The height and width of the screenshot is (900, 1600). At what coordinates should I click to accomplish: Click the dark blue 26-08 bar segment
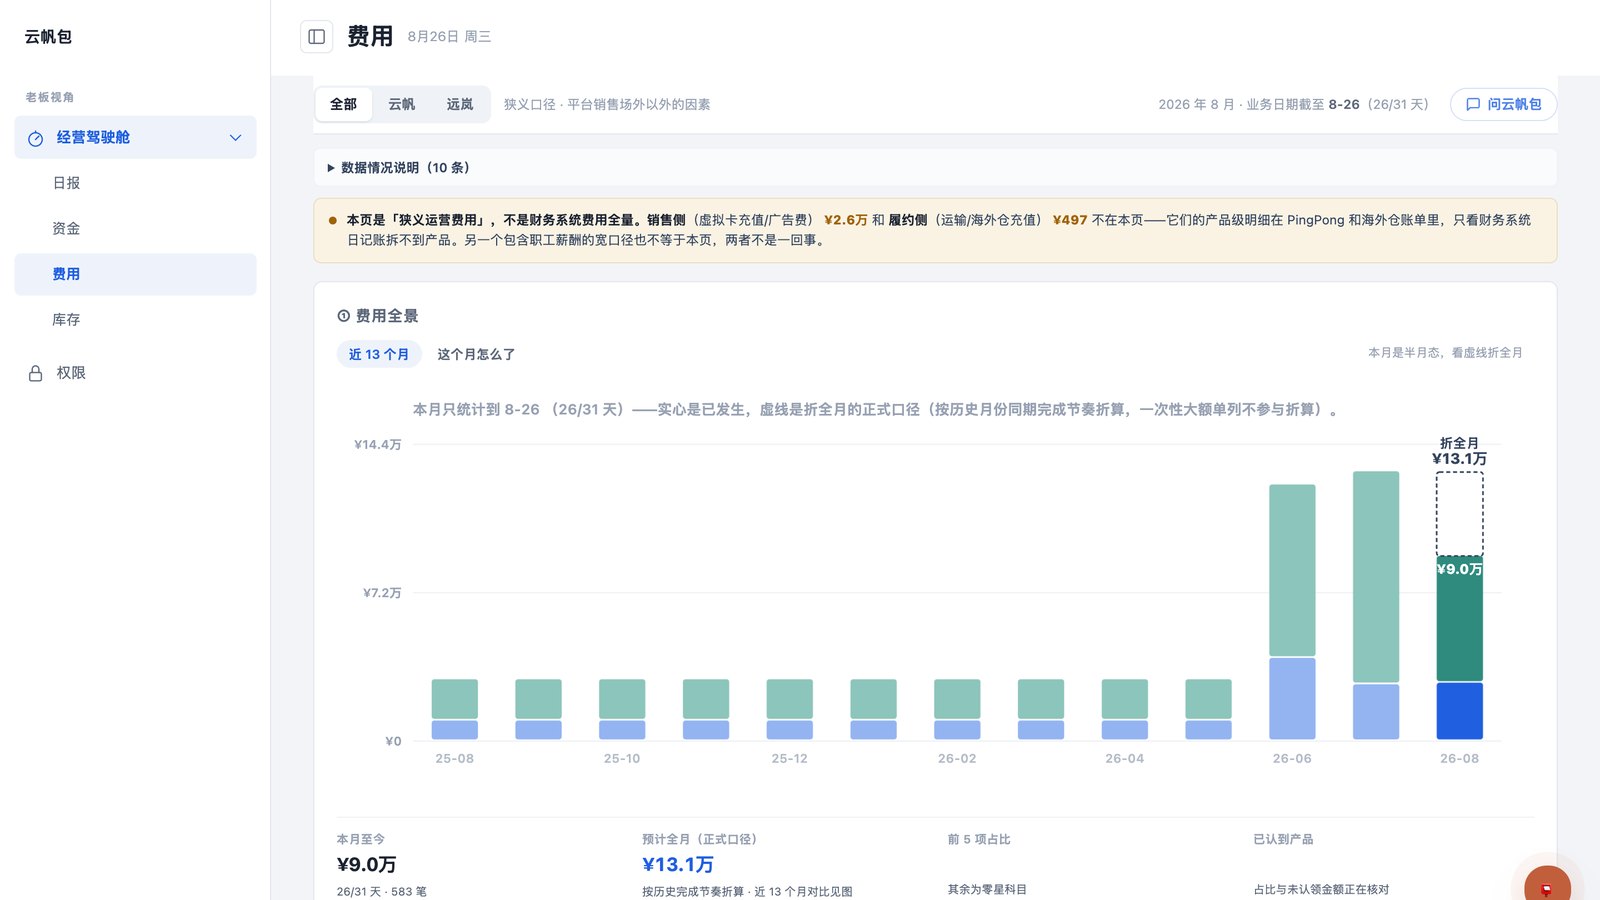[x=1459, y=711]
